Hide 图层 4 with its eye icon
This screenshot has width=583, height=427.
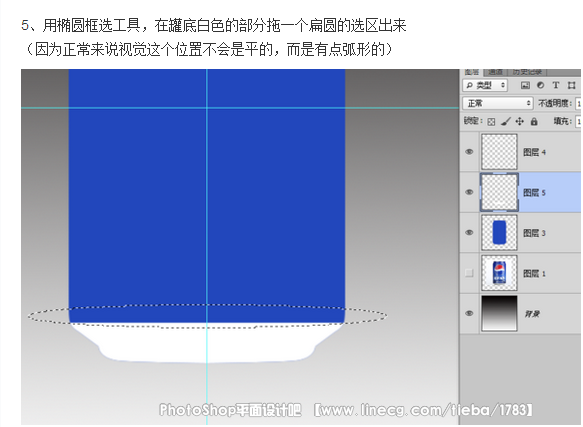click(469, 152)
